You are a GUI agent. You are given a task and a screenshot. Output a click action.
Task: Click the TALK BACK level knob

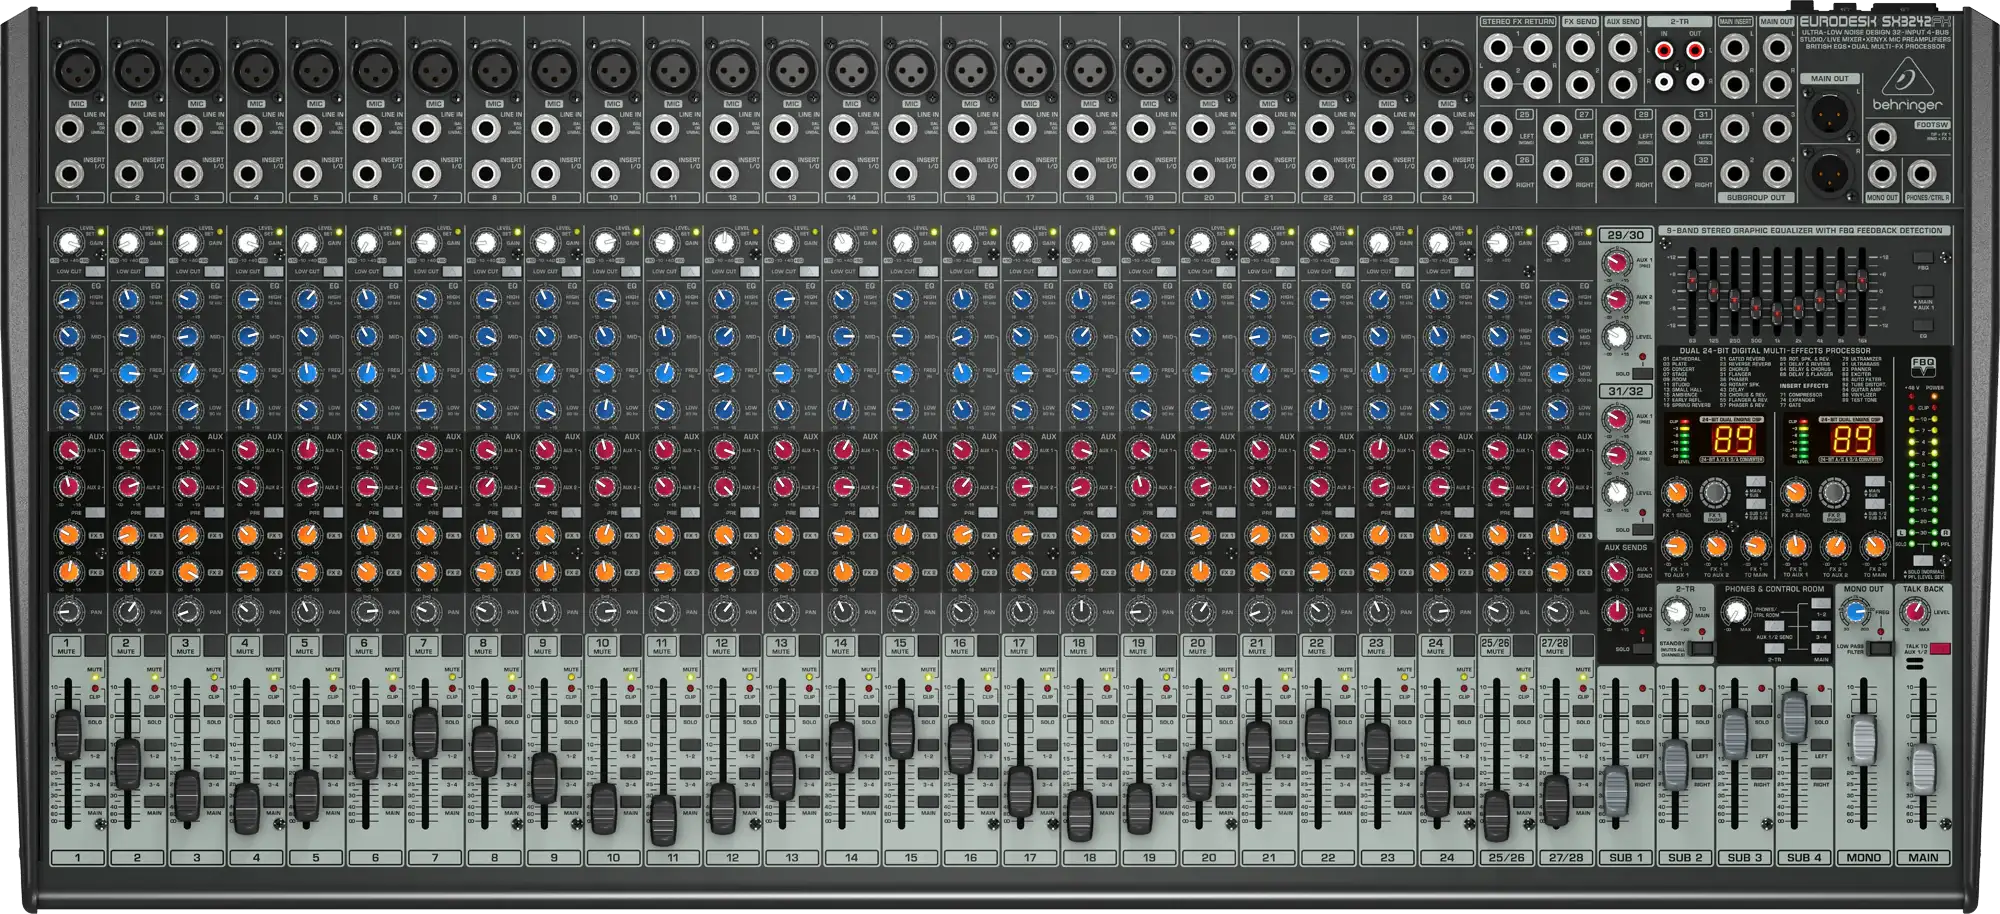[1915, 612]
